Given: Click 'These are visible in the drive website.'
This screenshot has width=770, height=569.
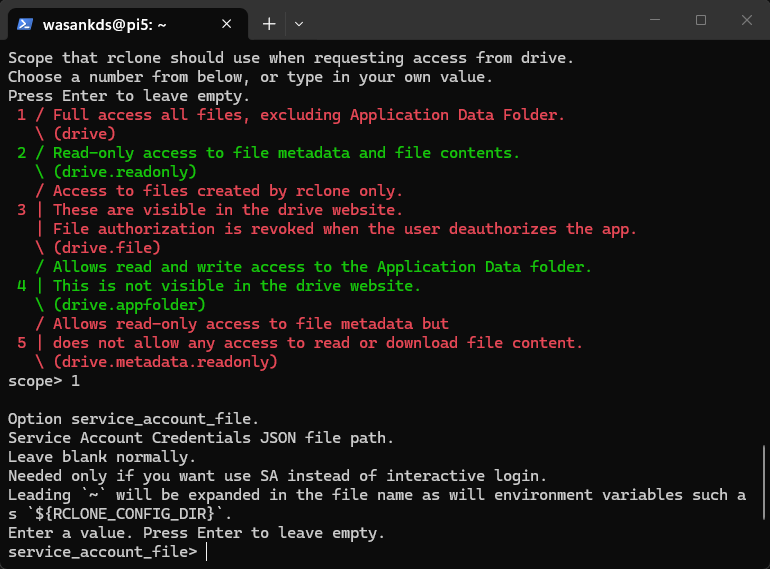Looking at the screenshot, I should pos(228,210).
